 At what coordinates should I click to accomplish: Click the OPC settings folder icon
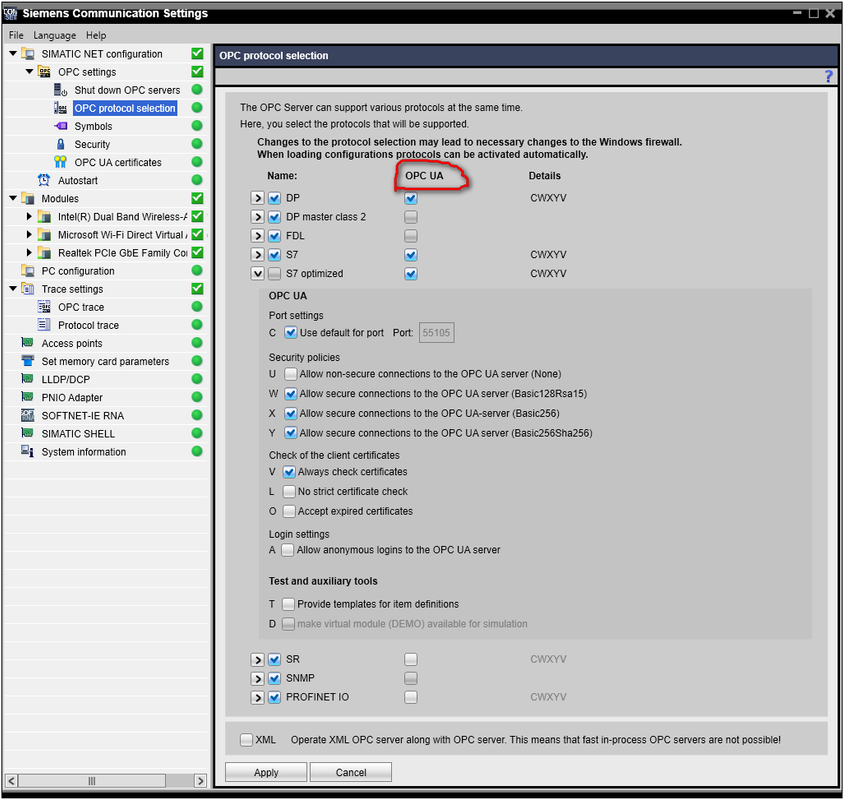pos(44,72)
